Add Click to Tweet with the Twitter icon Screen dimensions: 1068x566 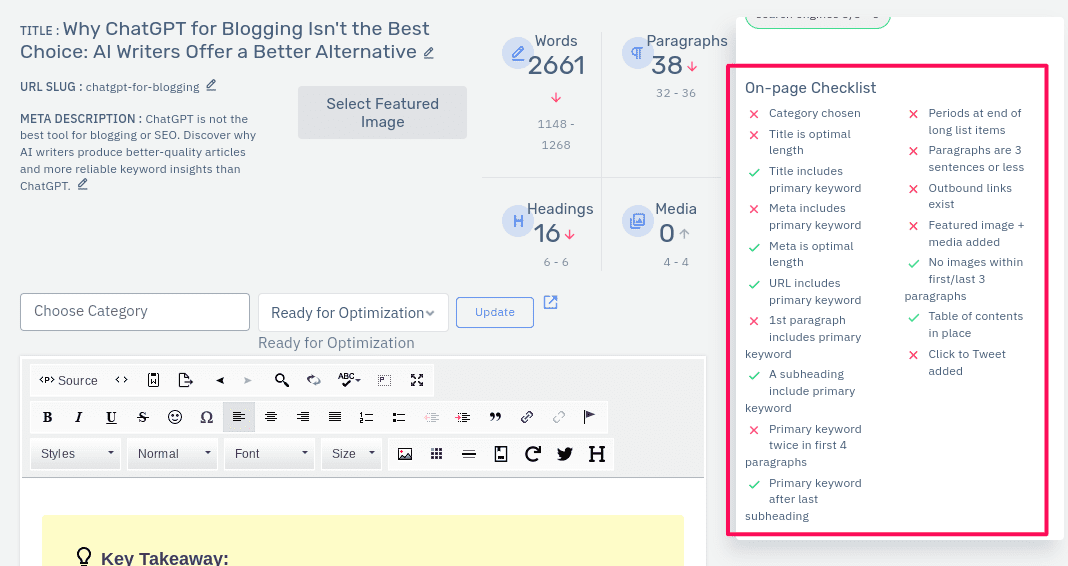coord(565,454)
